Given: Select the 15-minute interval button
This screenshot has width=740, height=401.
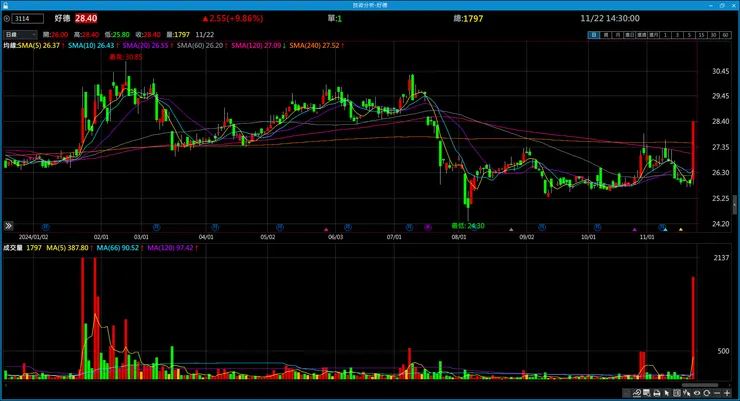Looking at the screenshot, I should tap(701, 35).
